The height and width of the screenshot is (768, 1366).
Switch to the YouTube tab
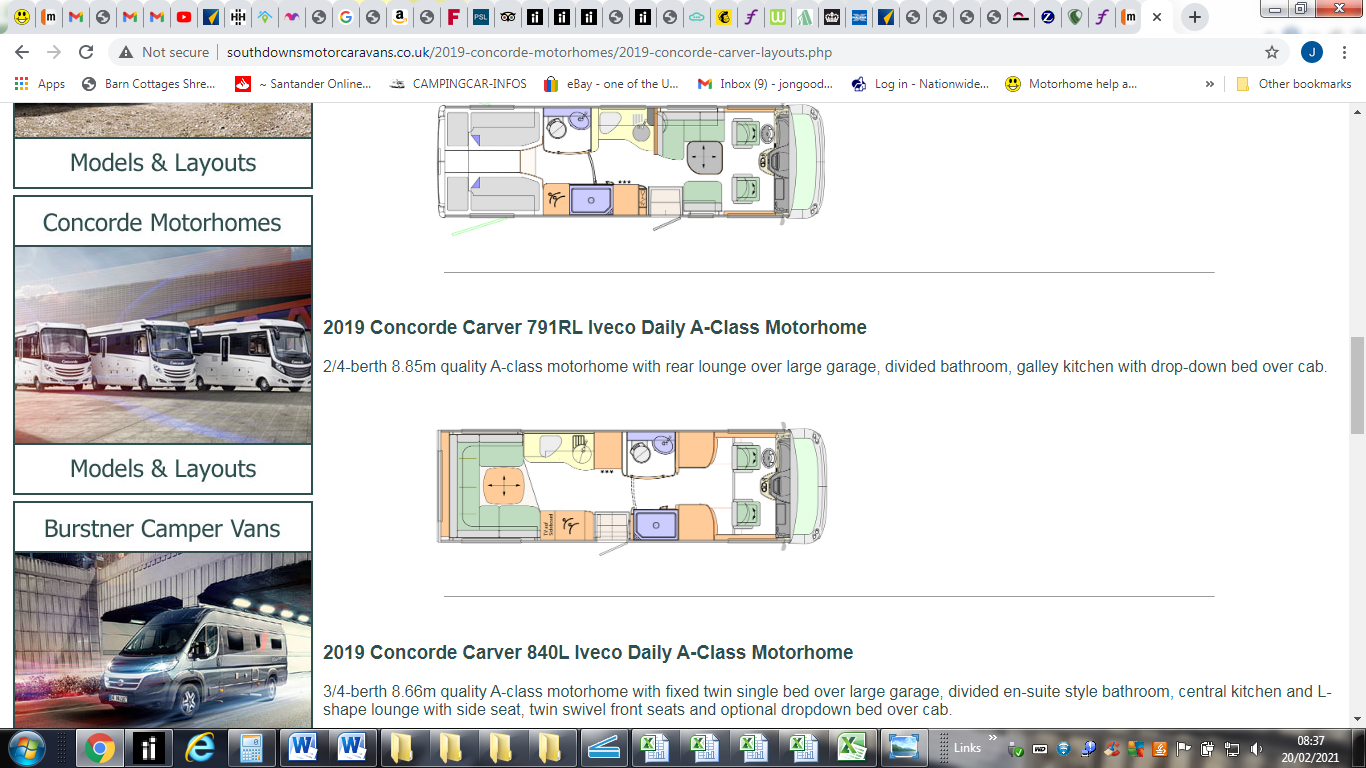[x=183, y=17]
